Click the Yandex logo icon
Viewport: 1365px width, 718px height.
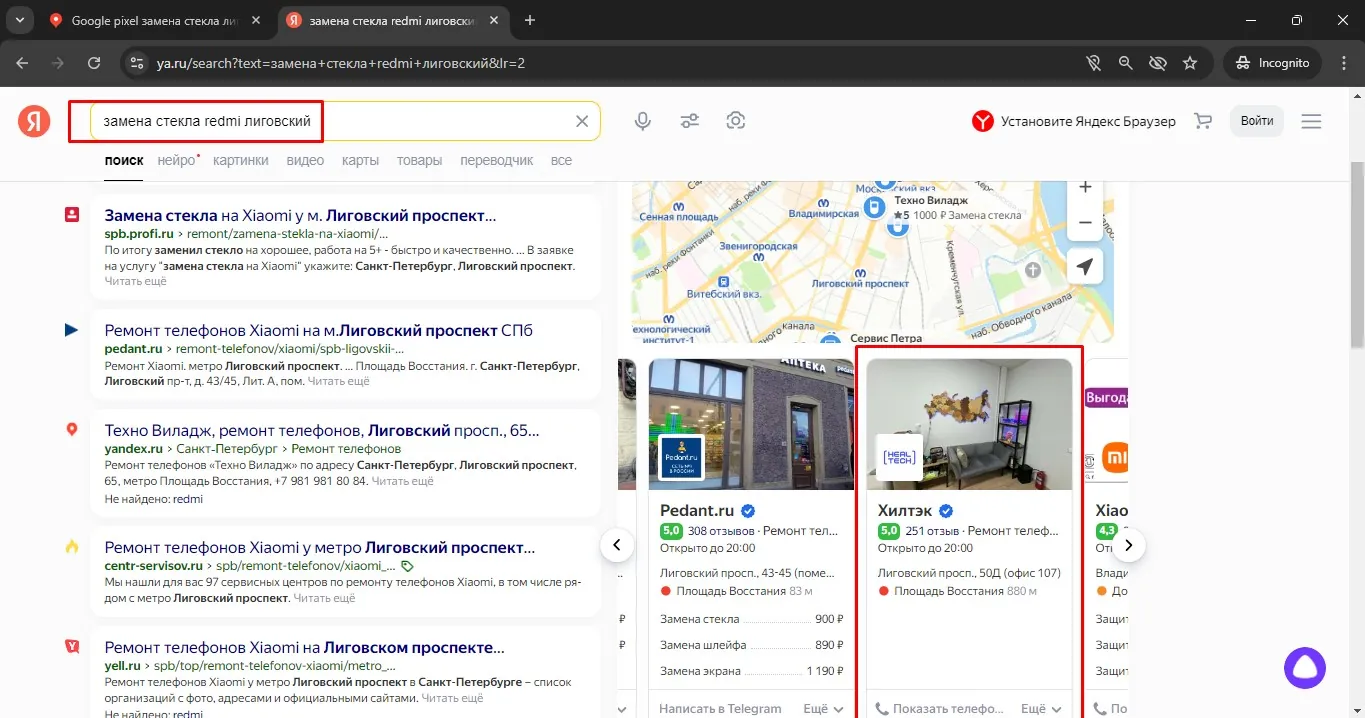pos(34,121)
